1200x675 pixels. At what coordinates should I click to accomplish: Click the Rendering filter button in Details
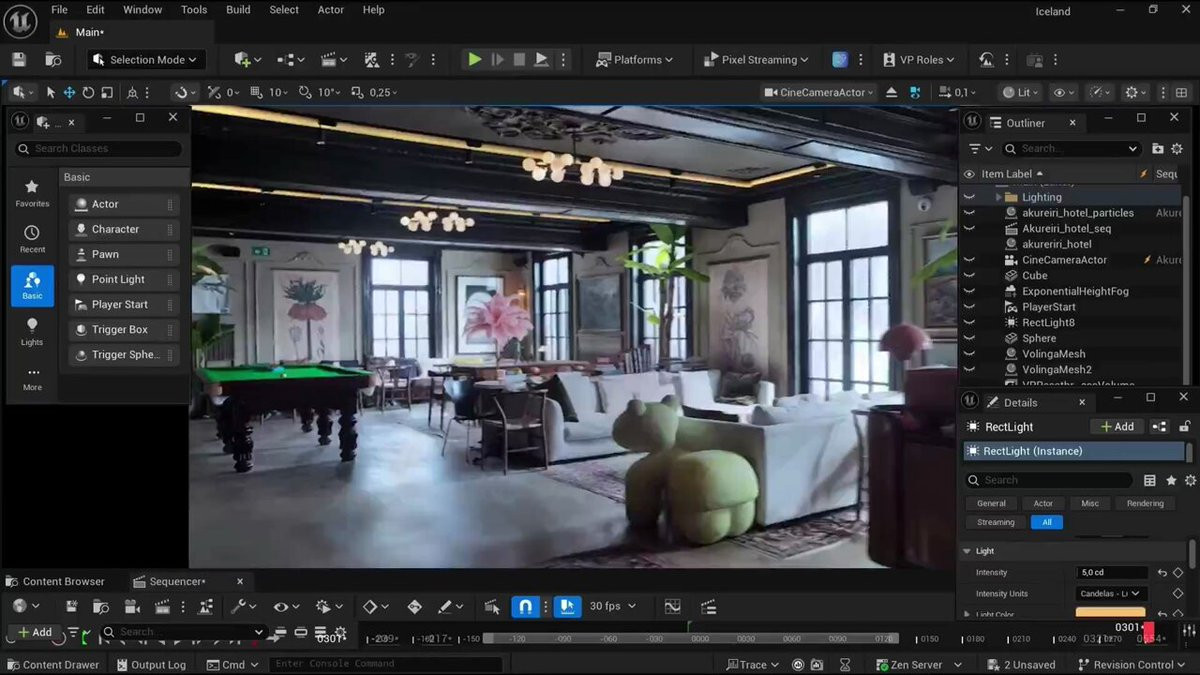click(x=1145, y=503)
